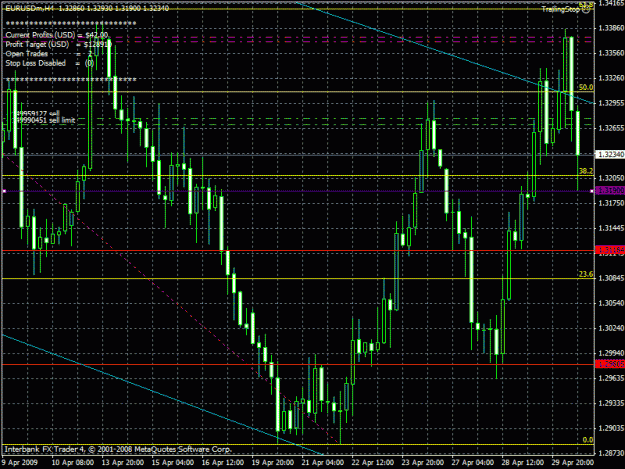Click the 1.29035 price axis label
This screenshot has height=469, width=625.
(x=611, y=428)
